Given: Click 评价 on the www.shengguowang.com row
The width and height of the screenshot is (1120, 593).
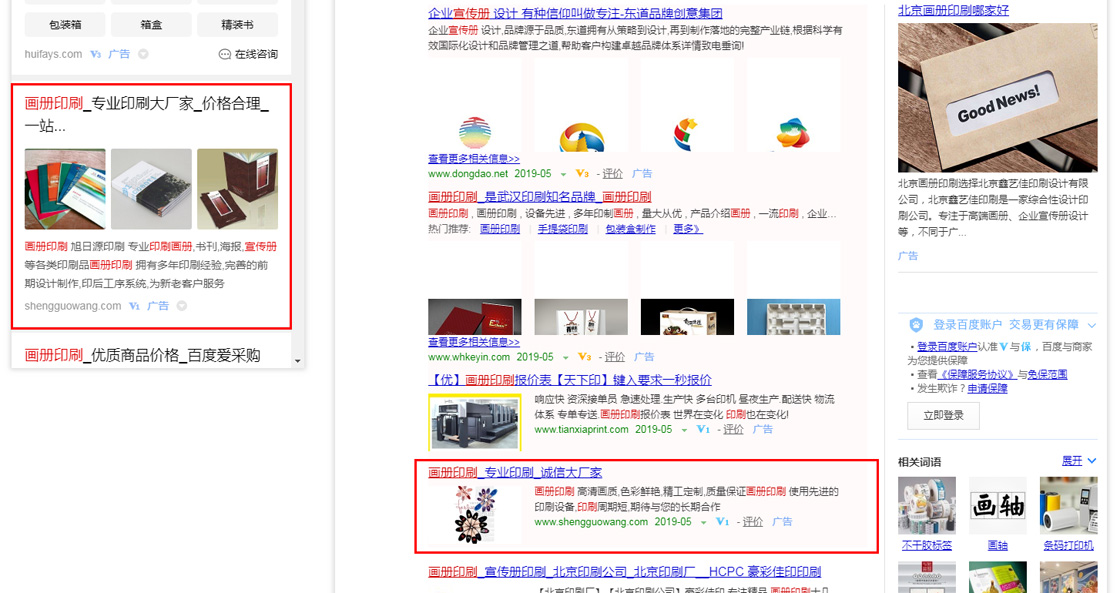Looking at the screenshot, I should pyautogui.click(x=752, y=522).
